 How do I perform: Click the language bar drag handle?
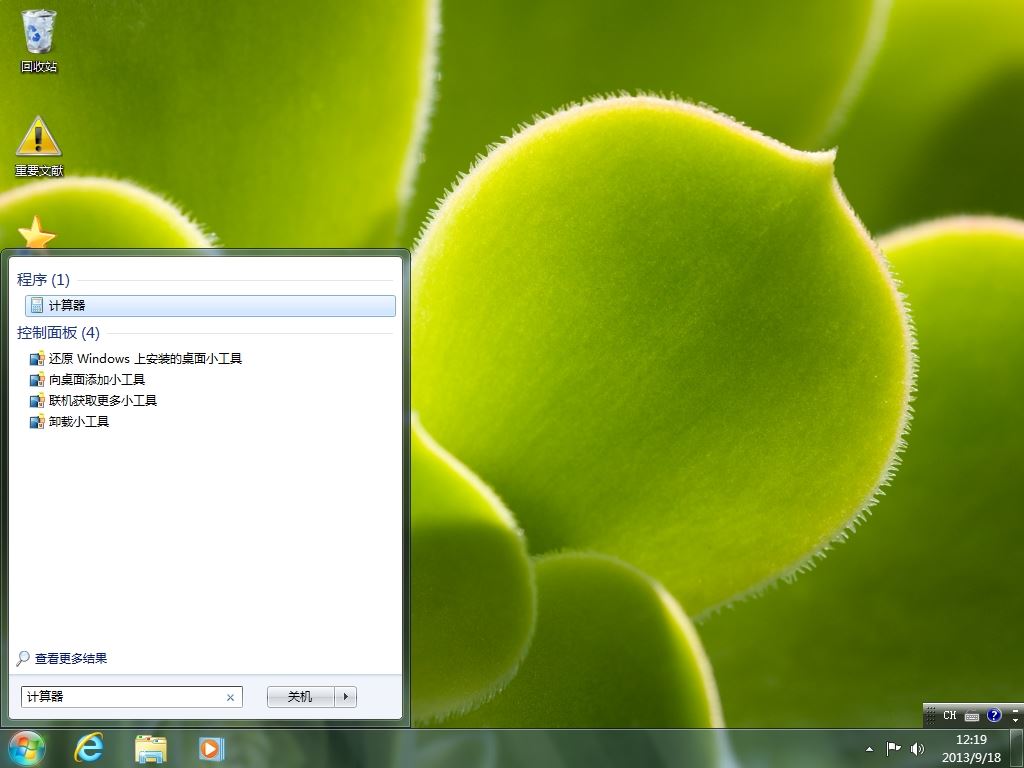pyautogui.click(x=931, y=715)
